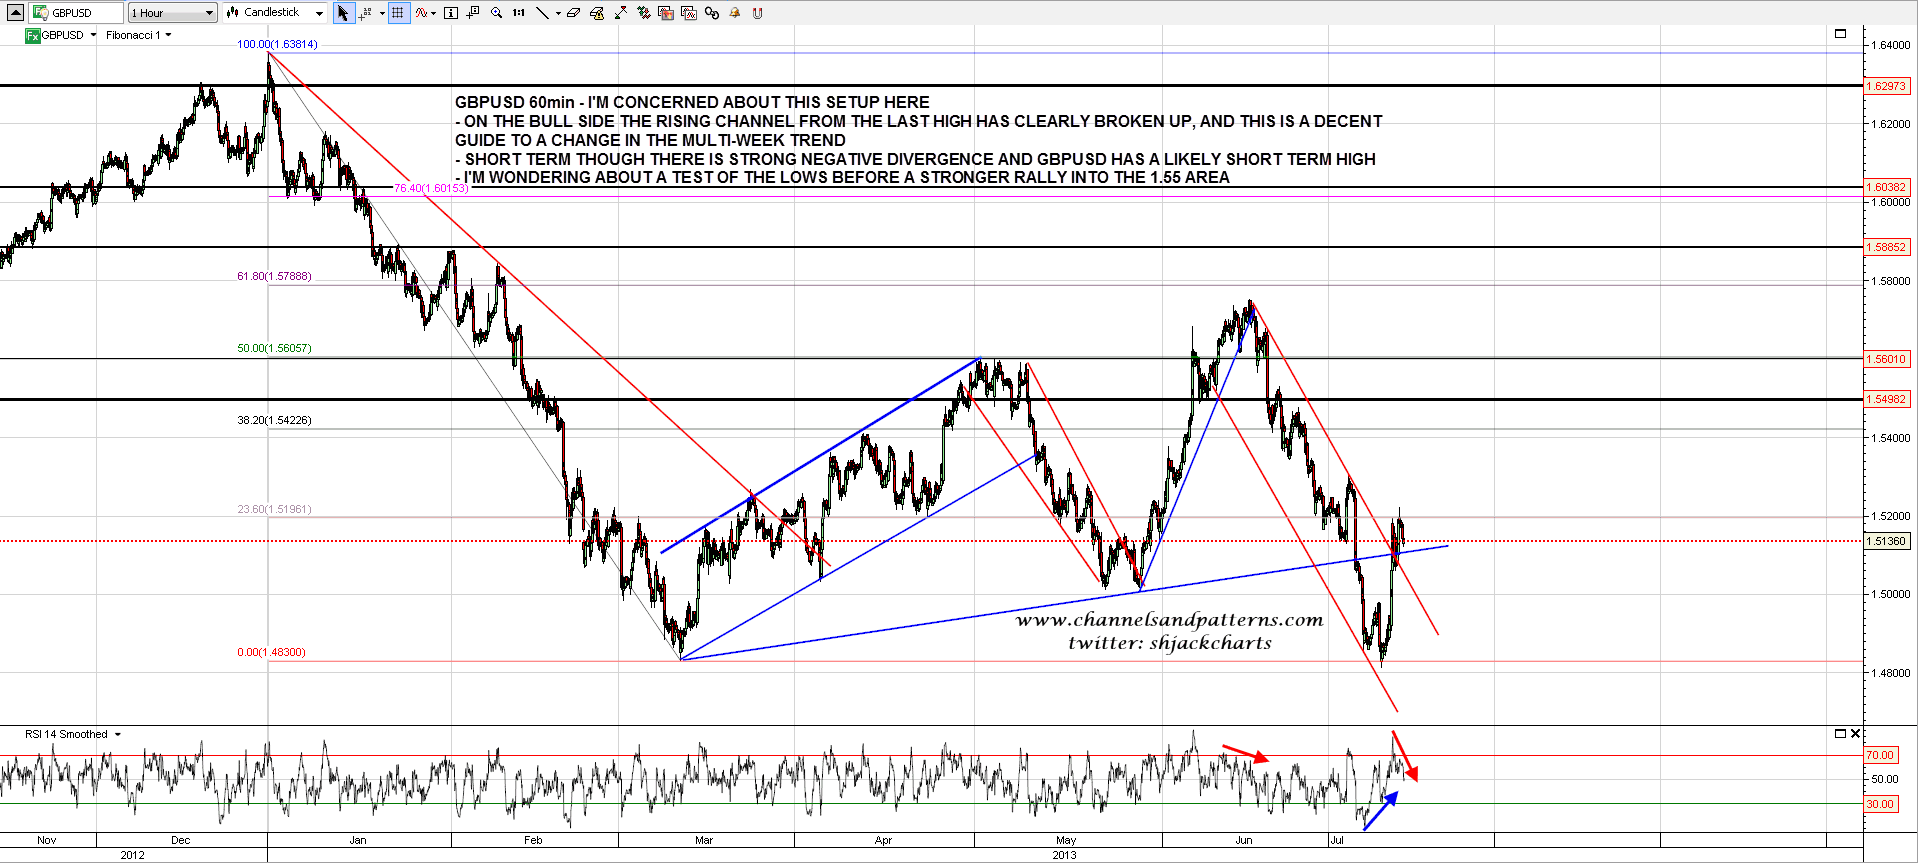Select the eraser tool
Viewport: 1918px width, 863px height.
pyautogui.click(x=573, y=13)
